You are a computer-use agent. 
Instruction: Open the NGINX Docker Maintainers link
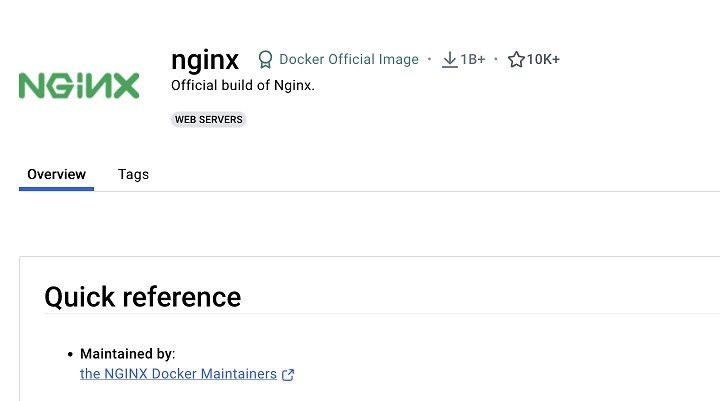(x=178, y=374)
